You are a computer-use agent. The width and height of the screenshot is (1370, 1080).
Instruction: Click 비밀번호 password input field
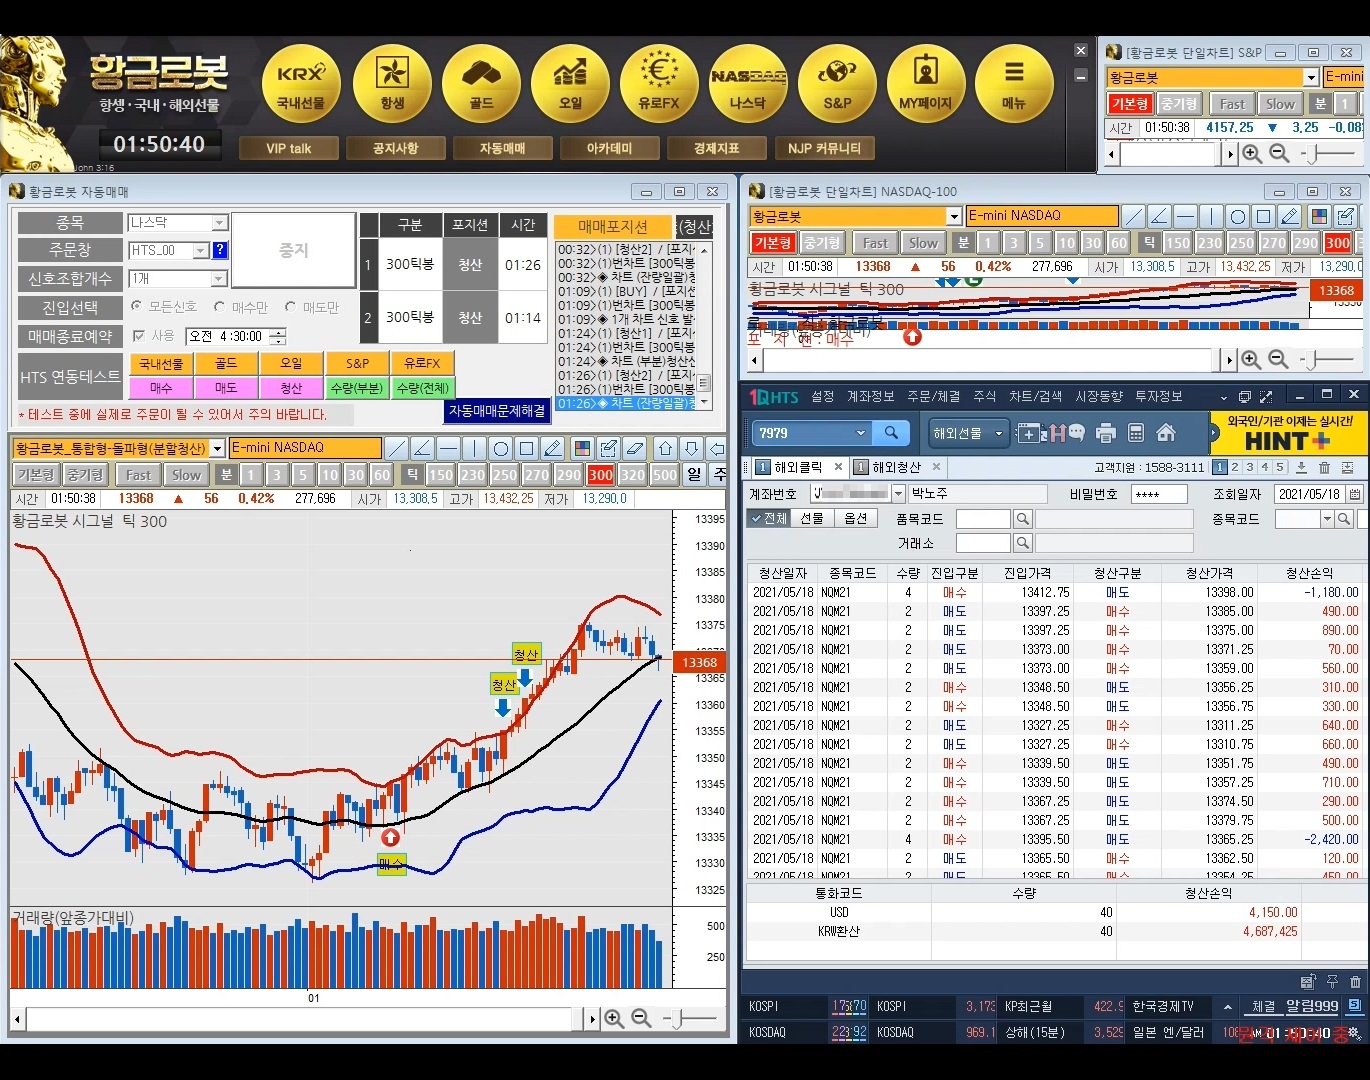(1158, 494)
